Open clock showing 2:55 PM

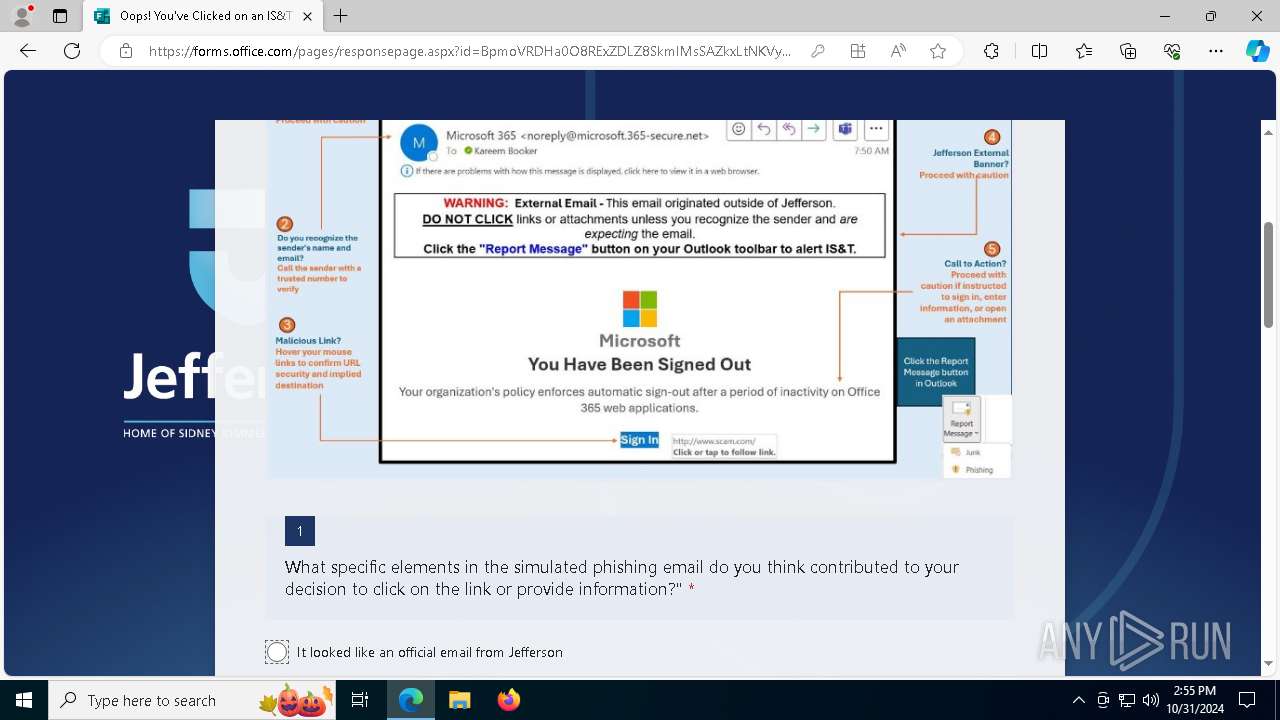point(1194,700)
